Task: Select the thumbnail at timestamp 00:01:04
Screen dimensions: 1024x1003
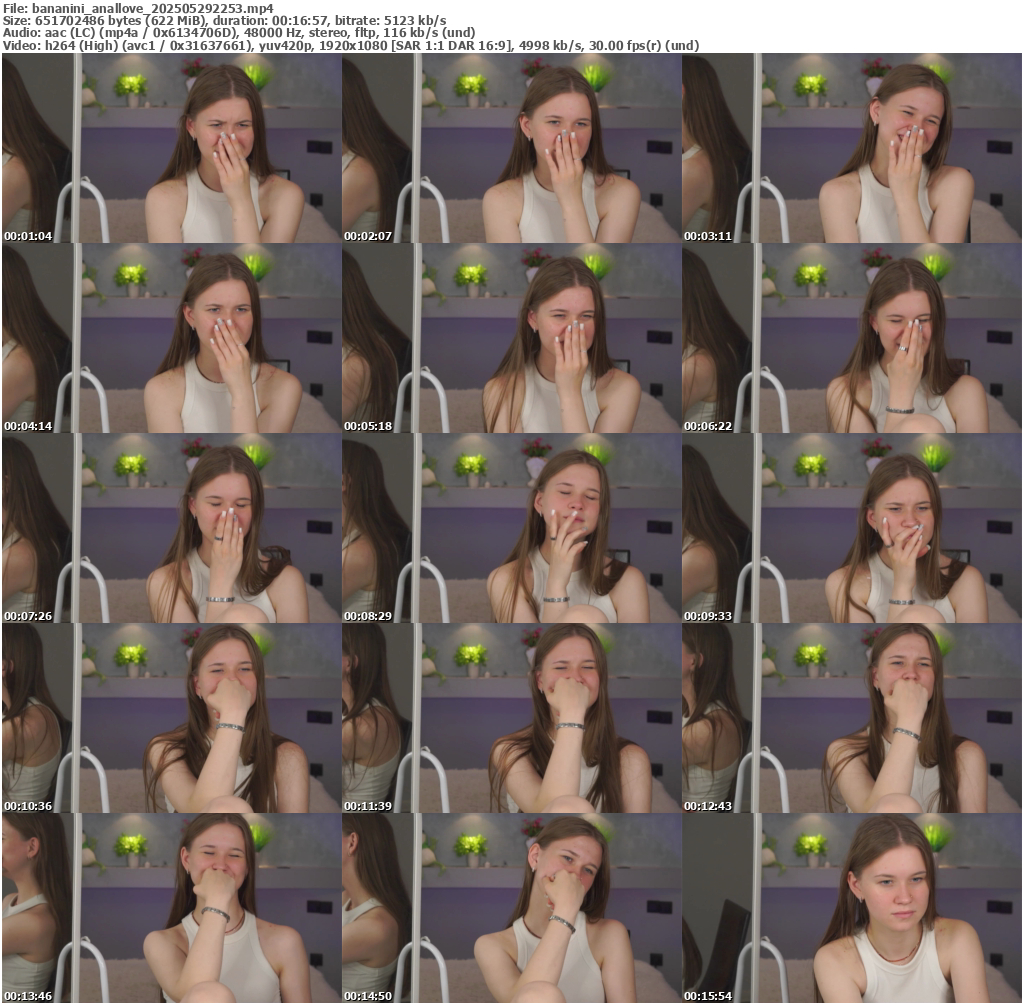Action: click(x=171, y=148)
